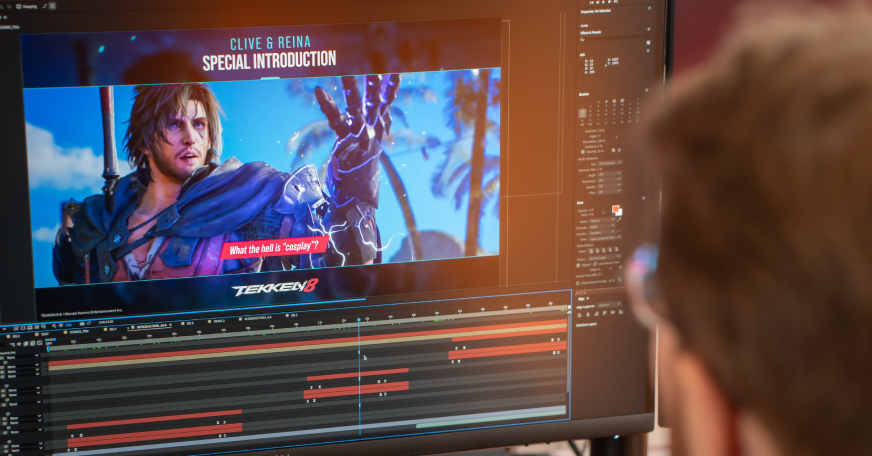The height and width of the screenshot is (456, 872).
Task: Open the Brush Dynamics Flow dropdown
Action: pos(610,192)
